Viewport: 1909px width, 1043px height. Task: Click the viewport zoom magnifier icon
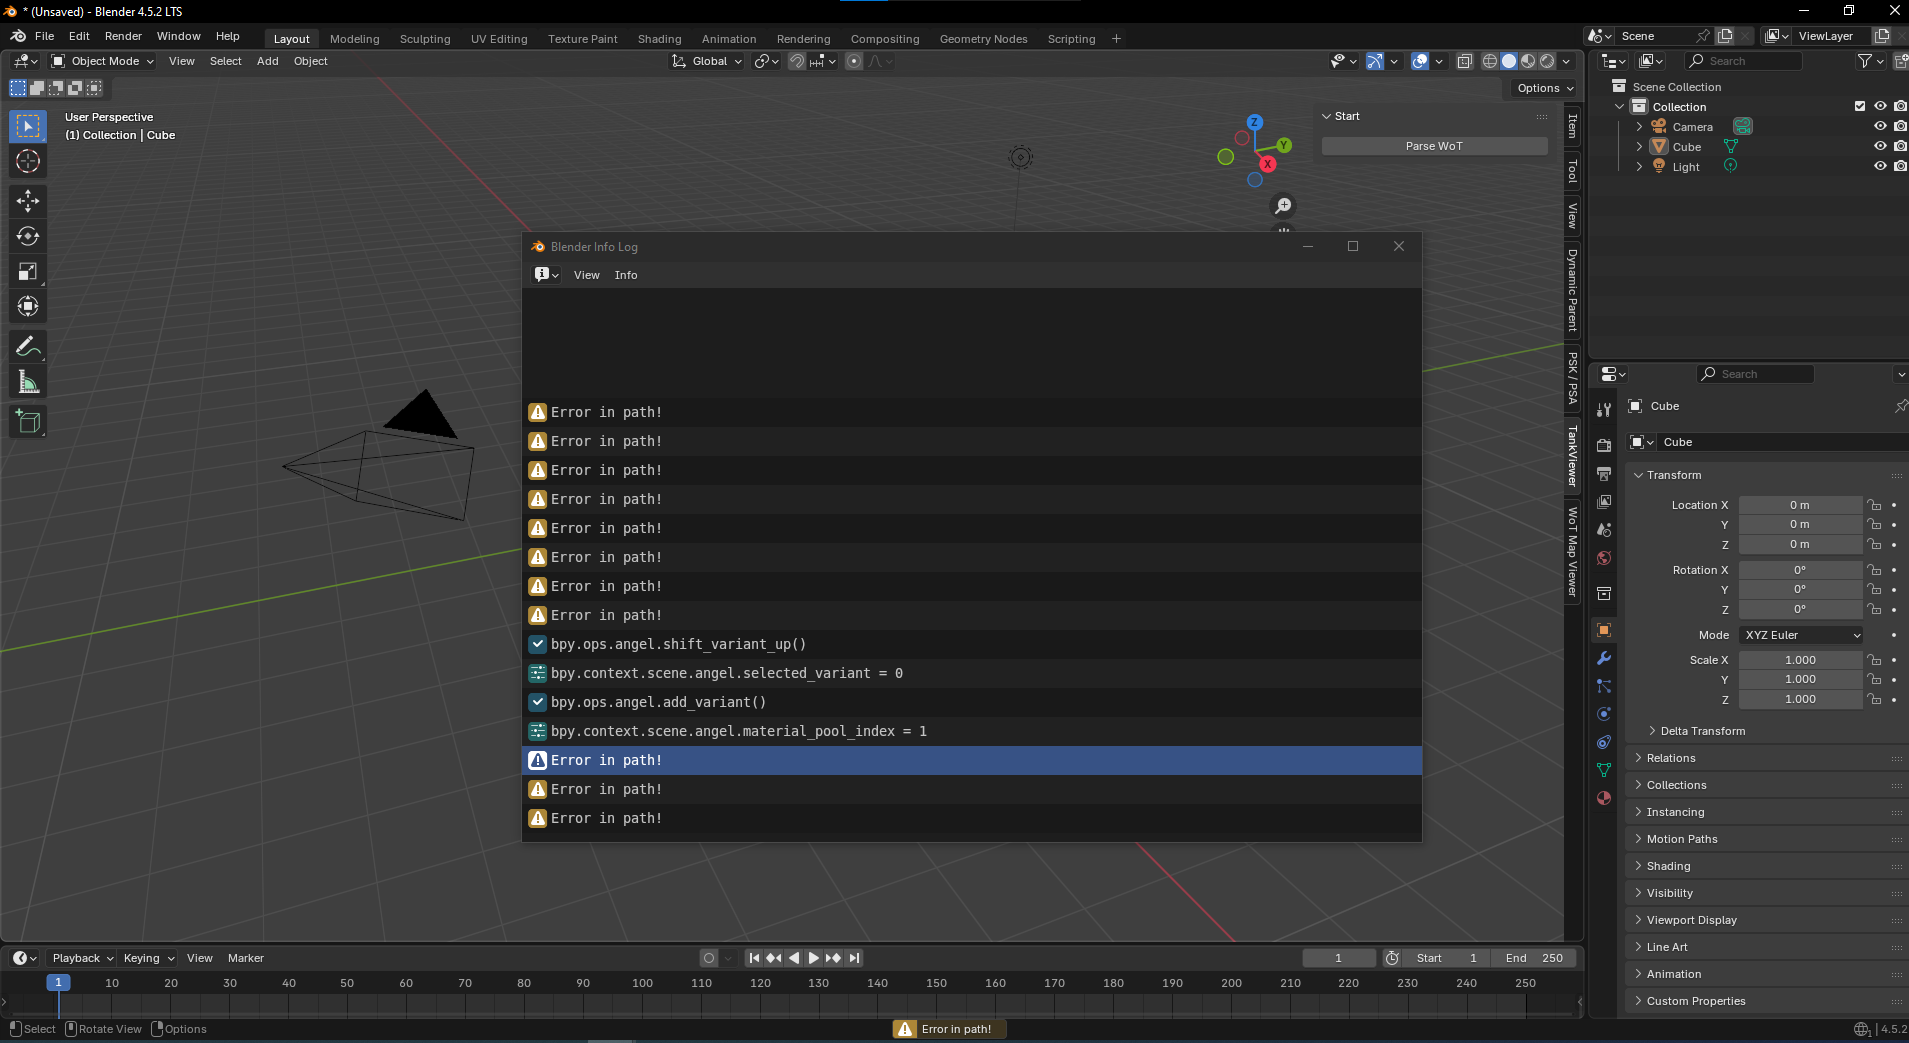pyautogui.click(x=1283, y=206)
